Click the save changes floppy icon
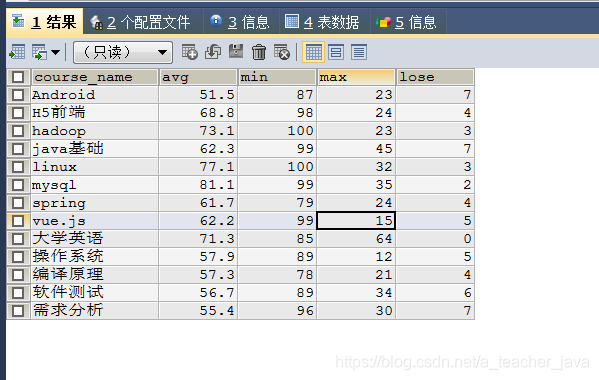The width and height of the screenshot is (599, 380). 236,52
